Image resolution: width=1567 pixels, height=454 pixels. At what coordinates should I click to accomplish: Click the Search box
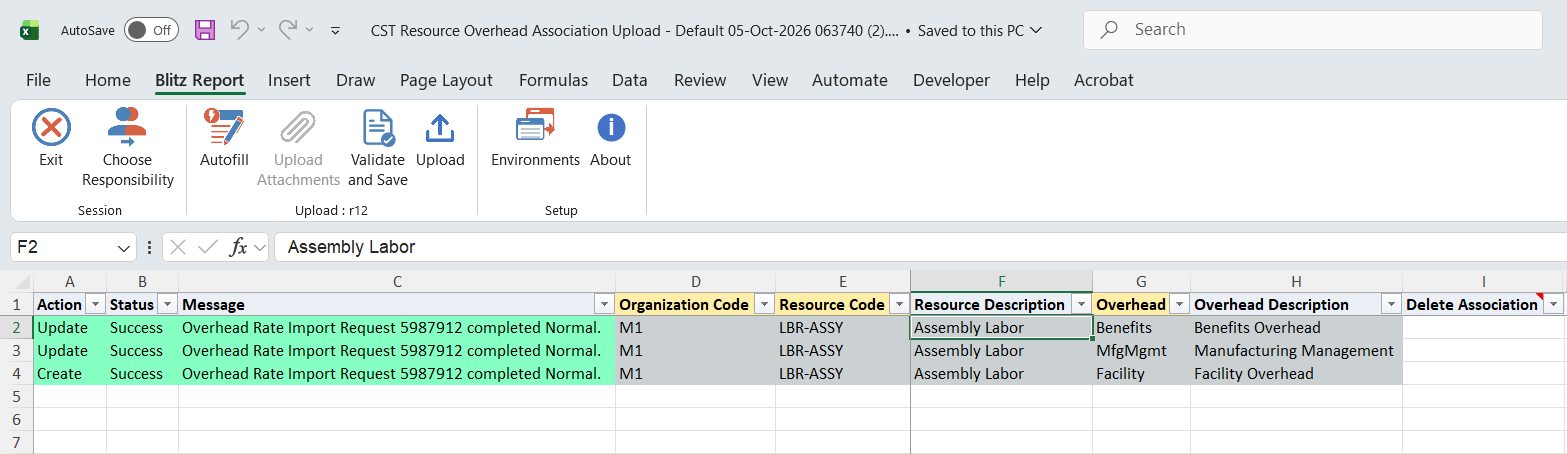[1312, 30]
